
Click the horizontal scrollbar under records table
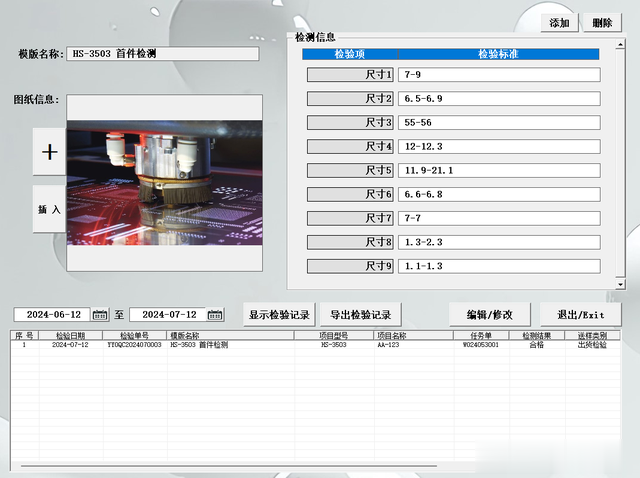(229, 465)
